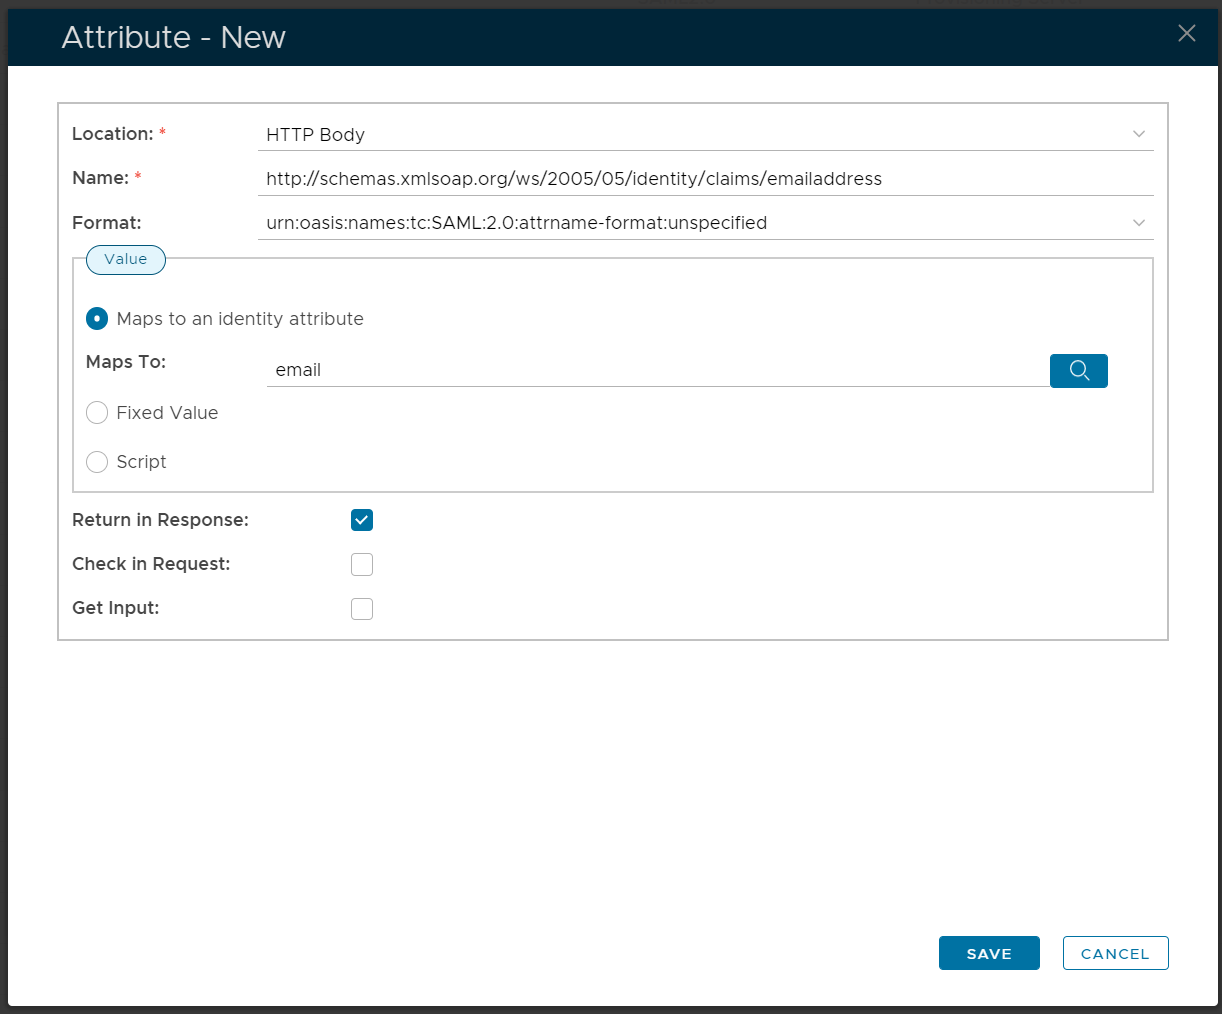The width and height of the screenshot is (1222, 1014).
Task: Uncheck the Return in Response checkbox
Action: point(362,520)
